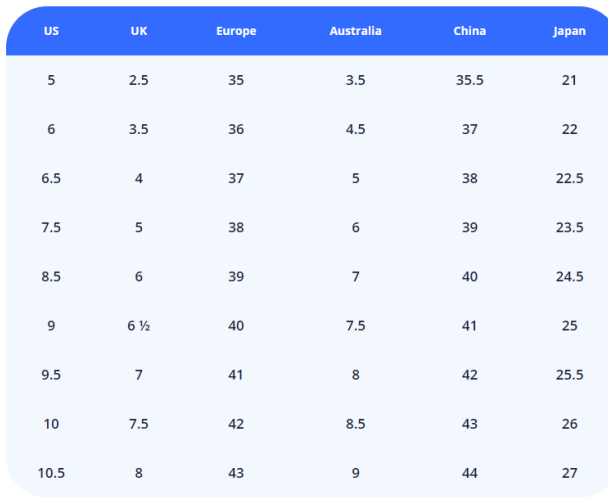This screenshot has width=608, height=501.
Task: Click UK size 2.5 cell
Action: (139, 80)
